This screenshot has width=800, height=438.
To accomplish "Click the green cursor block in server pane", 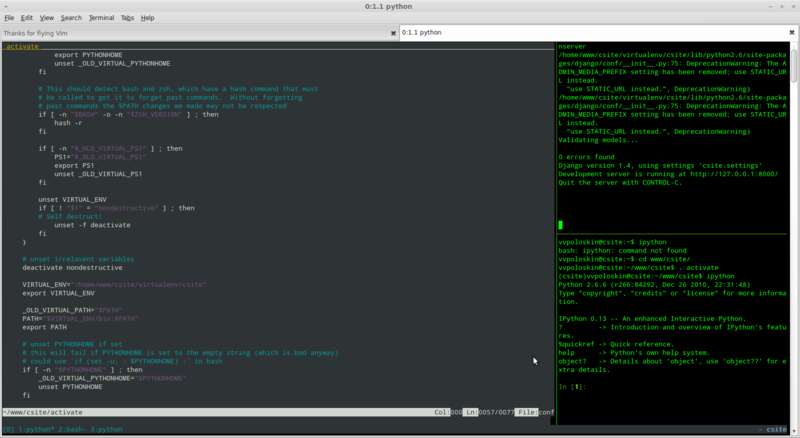I will coord(561,225).
